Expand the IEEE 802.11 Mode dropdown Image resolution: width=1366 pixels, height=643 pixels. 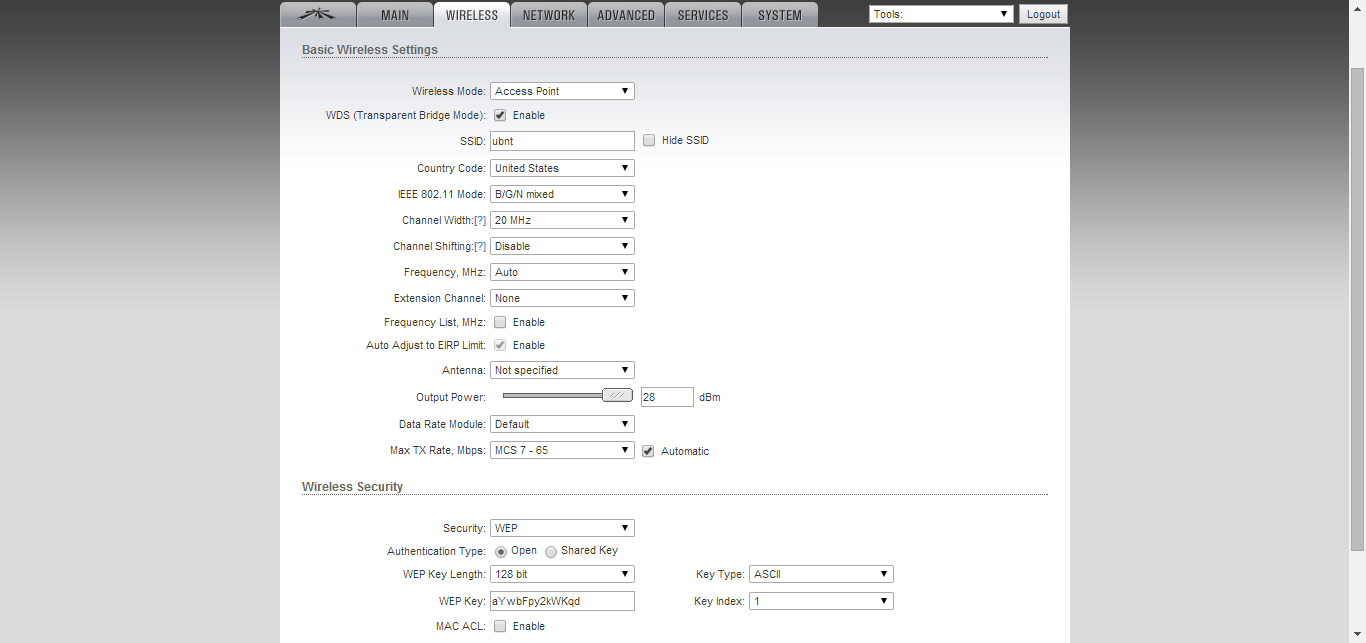coord(562,194)
